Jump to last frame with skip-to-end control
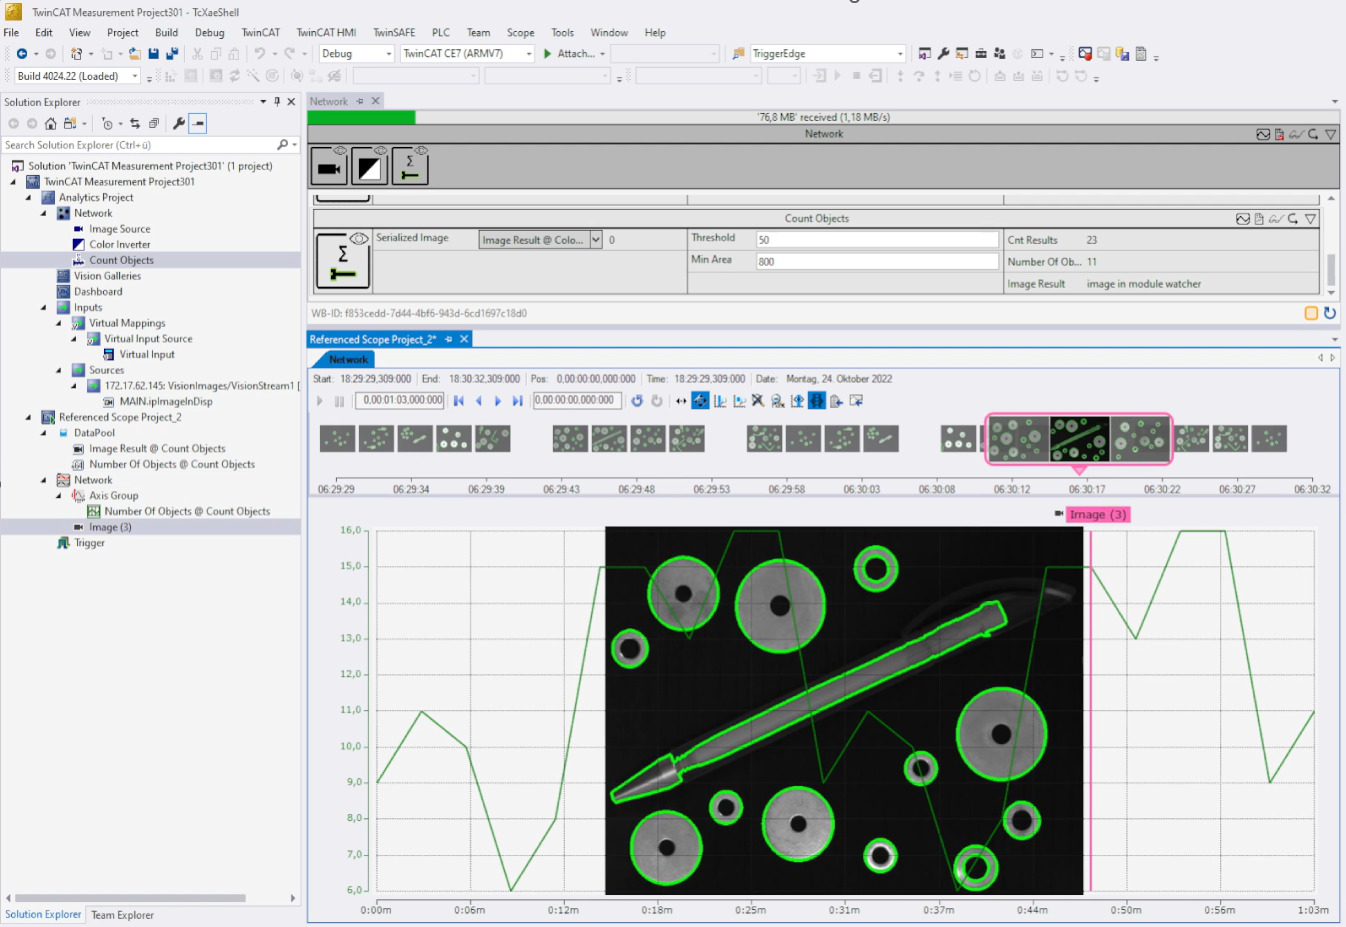This screenshot has width=1346, height=927. (x=516, y=400)
